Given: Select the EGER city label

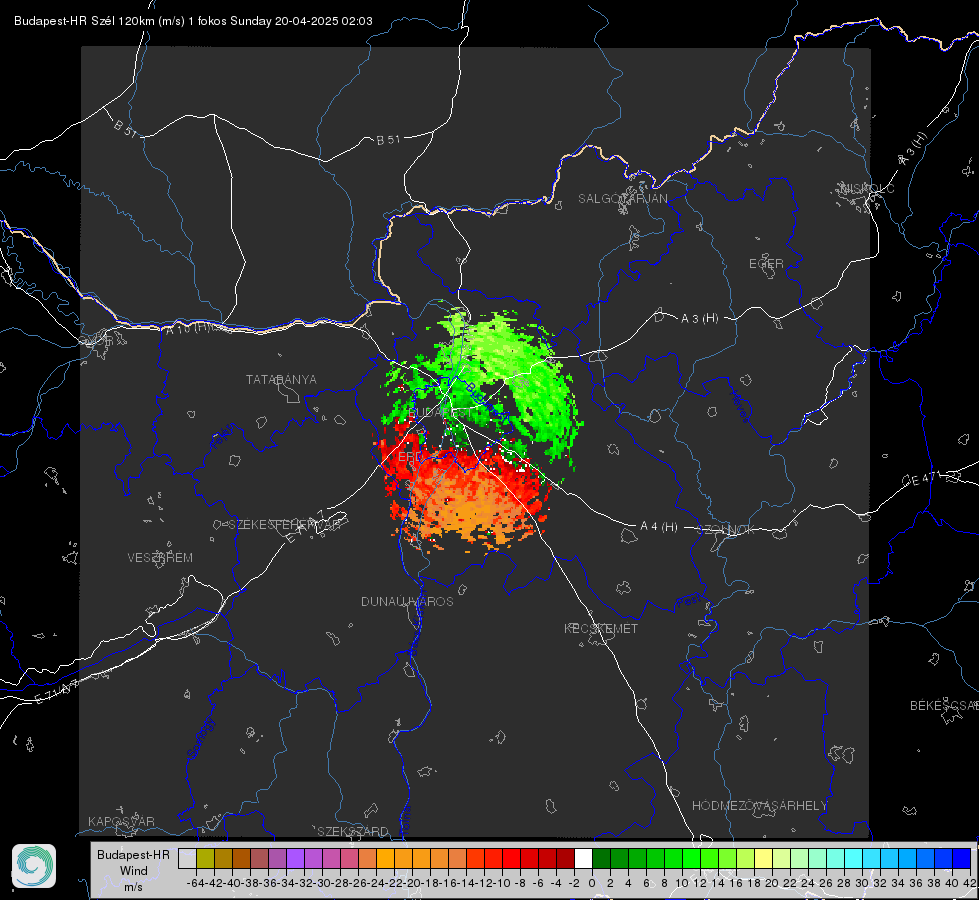Looking at the screenshot, I should (x=766, y=264).
